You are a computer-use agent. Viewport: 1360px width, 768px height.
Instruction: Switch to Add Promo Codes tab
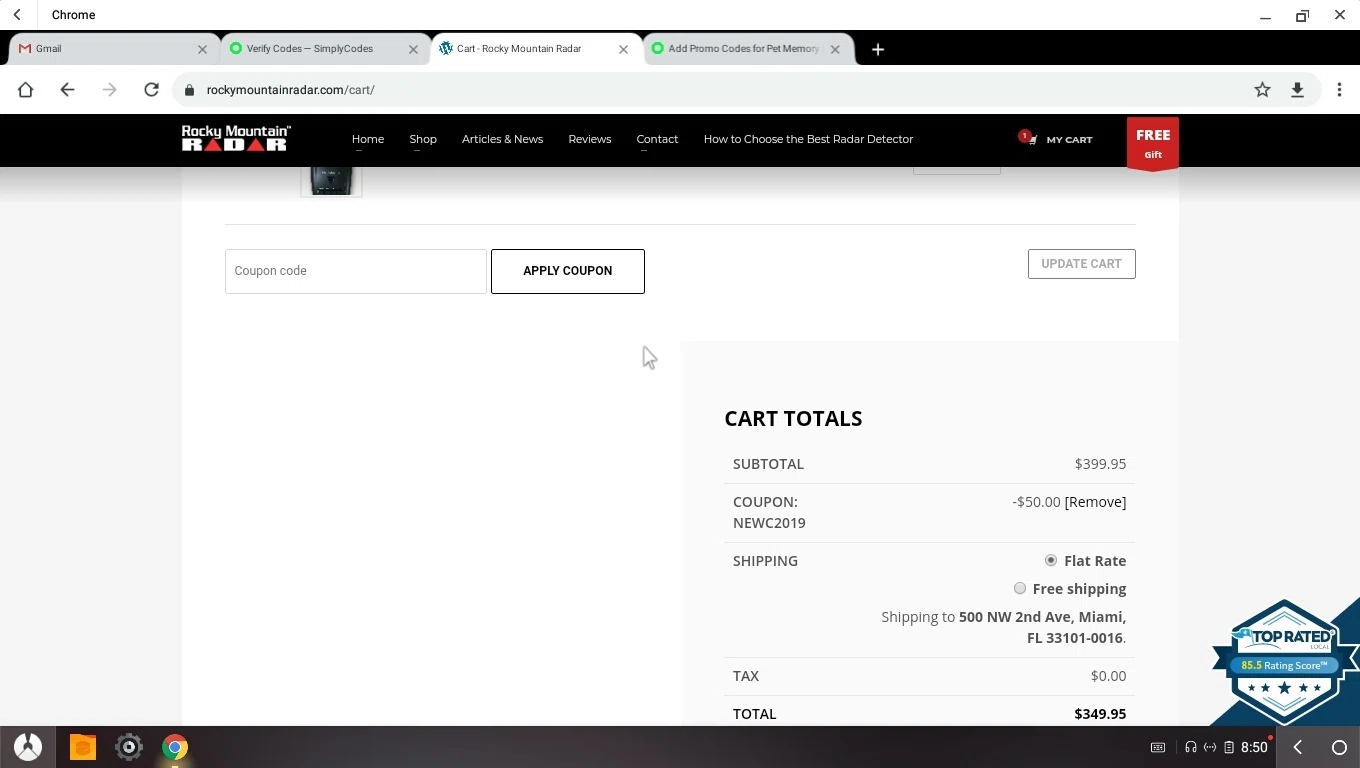[746, 49]
